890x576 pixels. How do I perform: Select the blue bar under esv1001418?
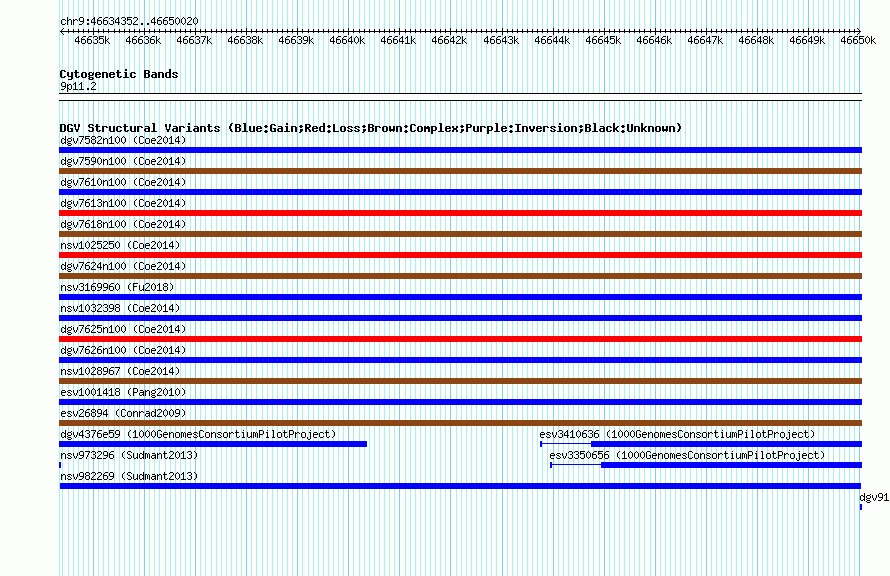click(x=460, y=402)
